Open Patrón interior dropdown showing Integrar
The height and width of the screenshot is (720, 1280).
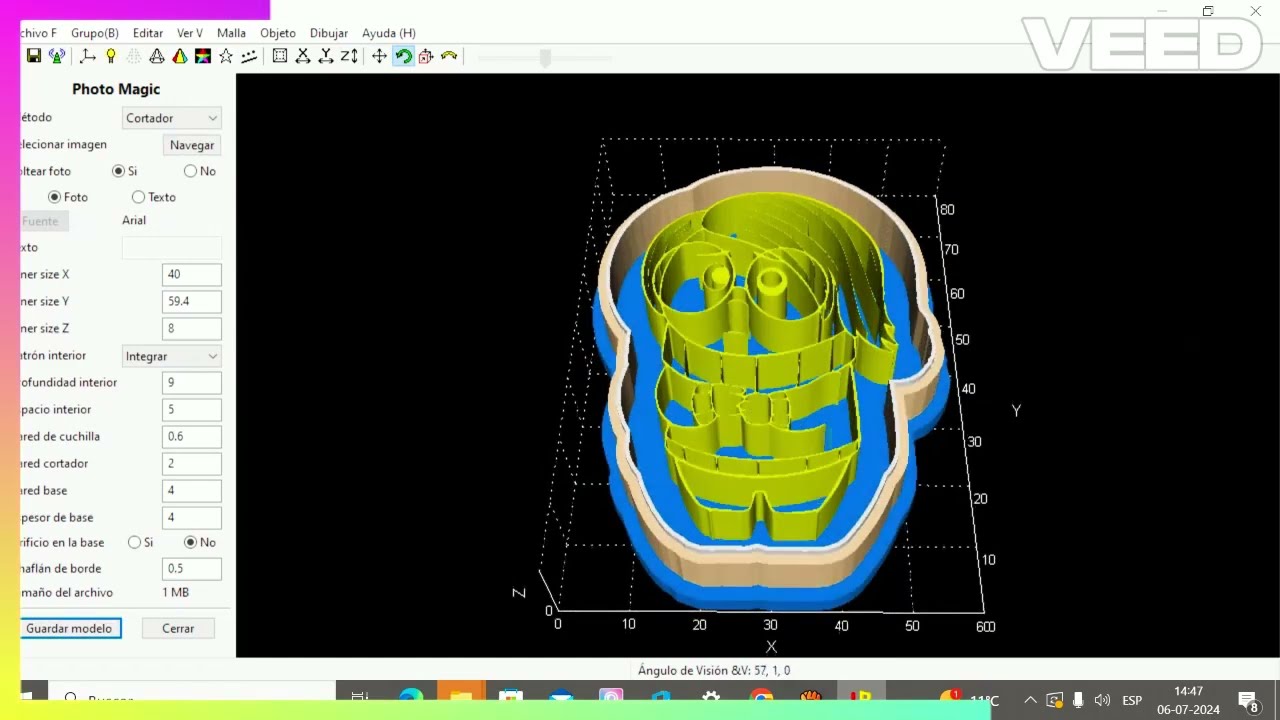click(x=171, y=356)
